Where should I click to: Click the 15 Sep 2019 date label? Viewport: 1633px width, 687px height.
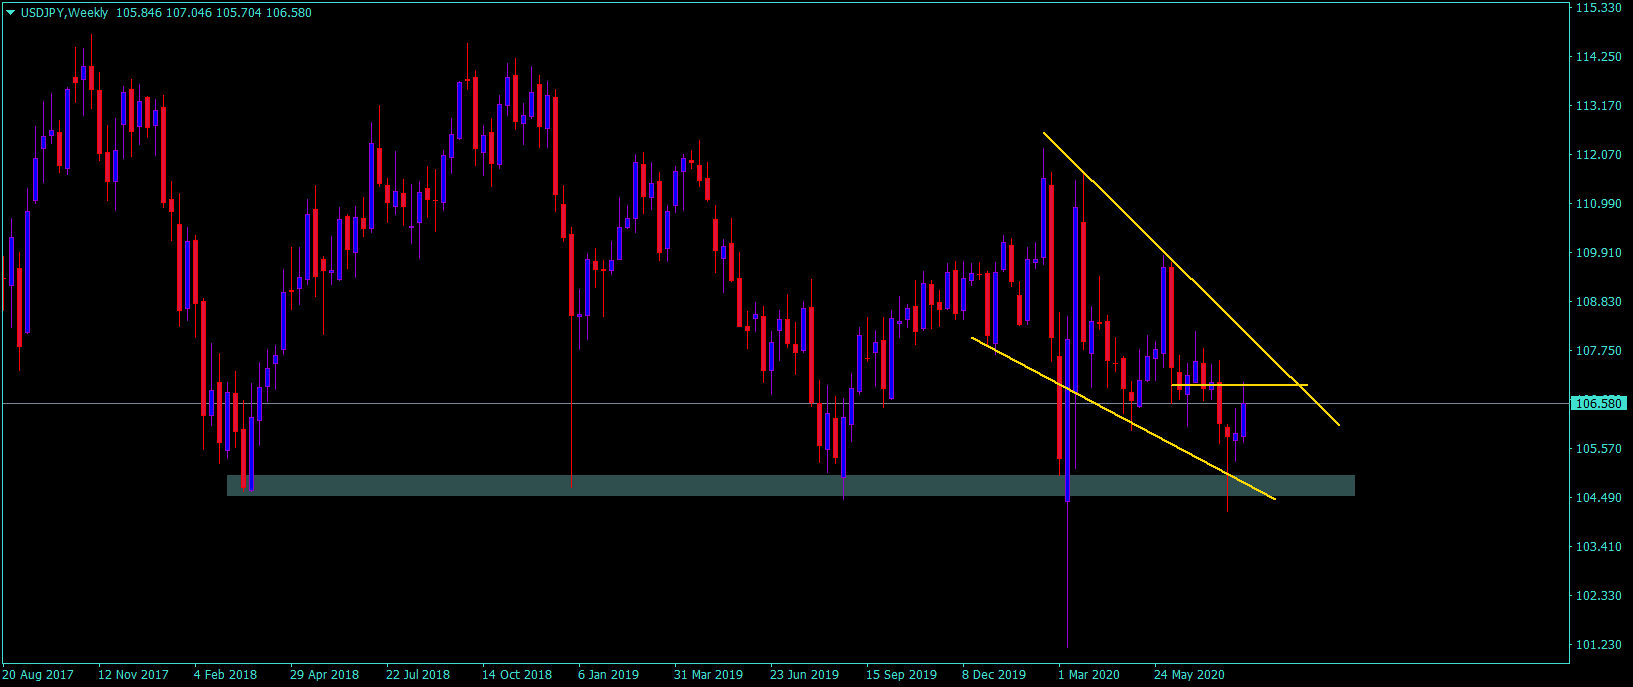901,675
